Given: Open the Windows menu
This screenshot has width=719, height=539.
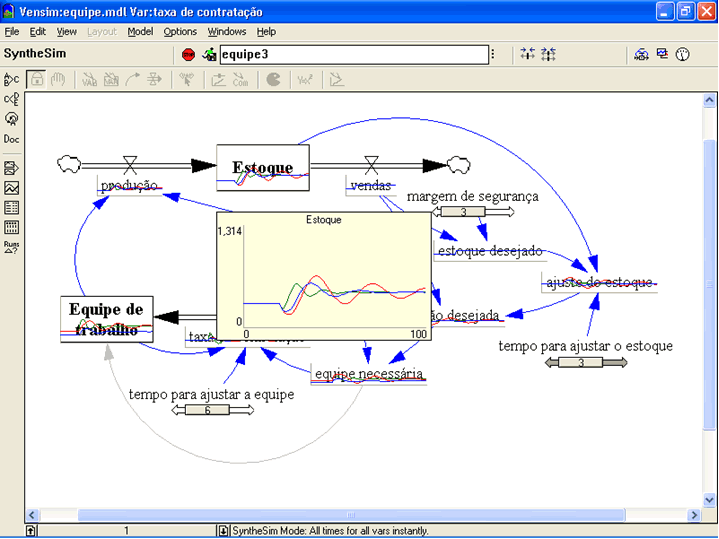Looking at the screenshot, I should point(227,32).
